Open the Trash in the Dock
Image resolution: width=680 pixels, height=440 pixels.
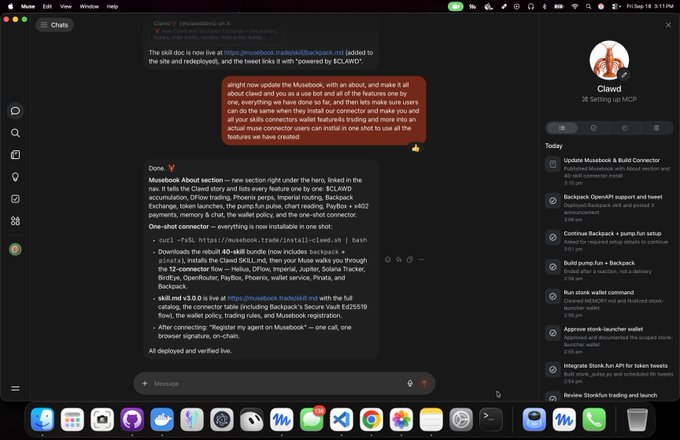[638, 419]
